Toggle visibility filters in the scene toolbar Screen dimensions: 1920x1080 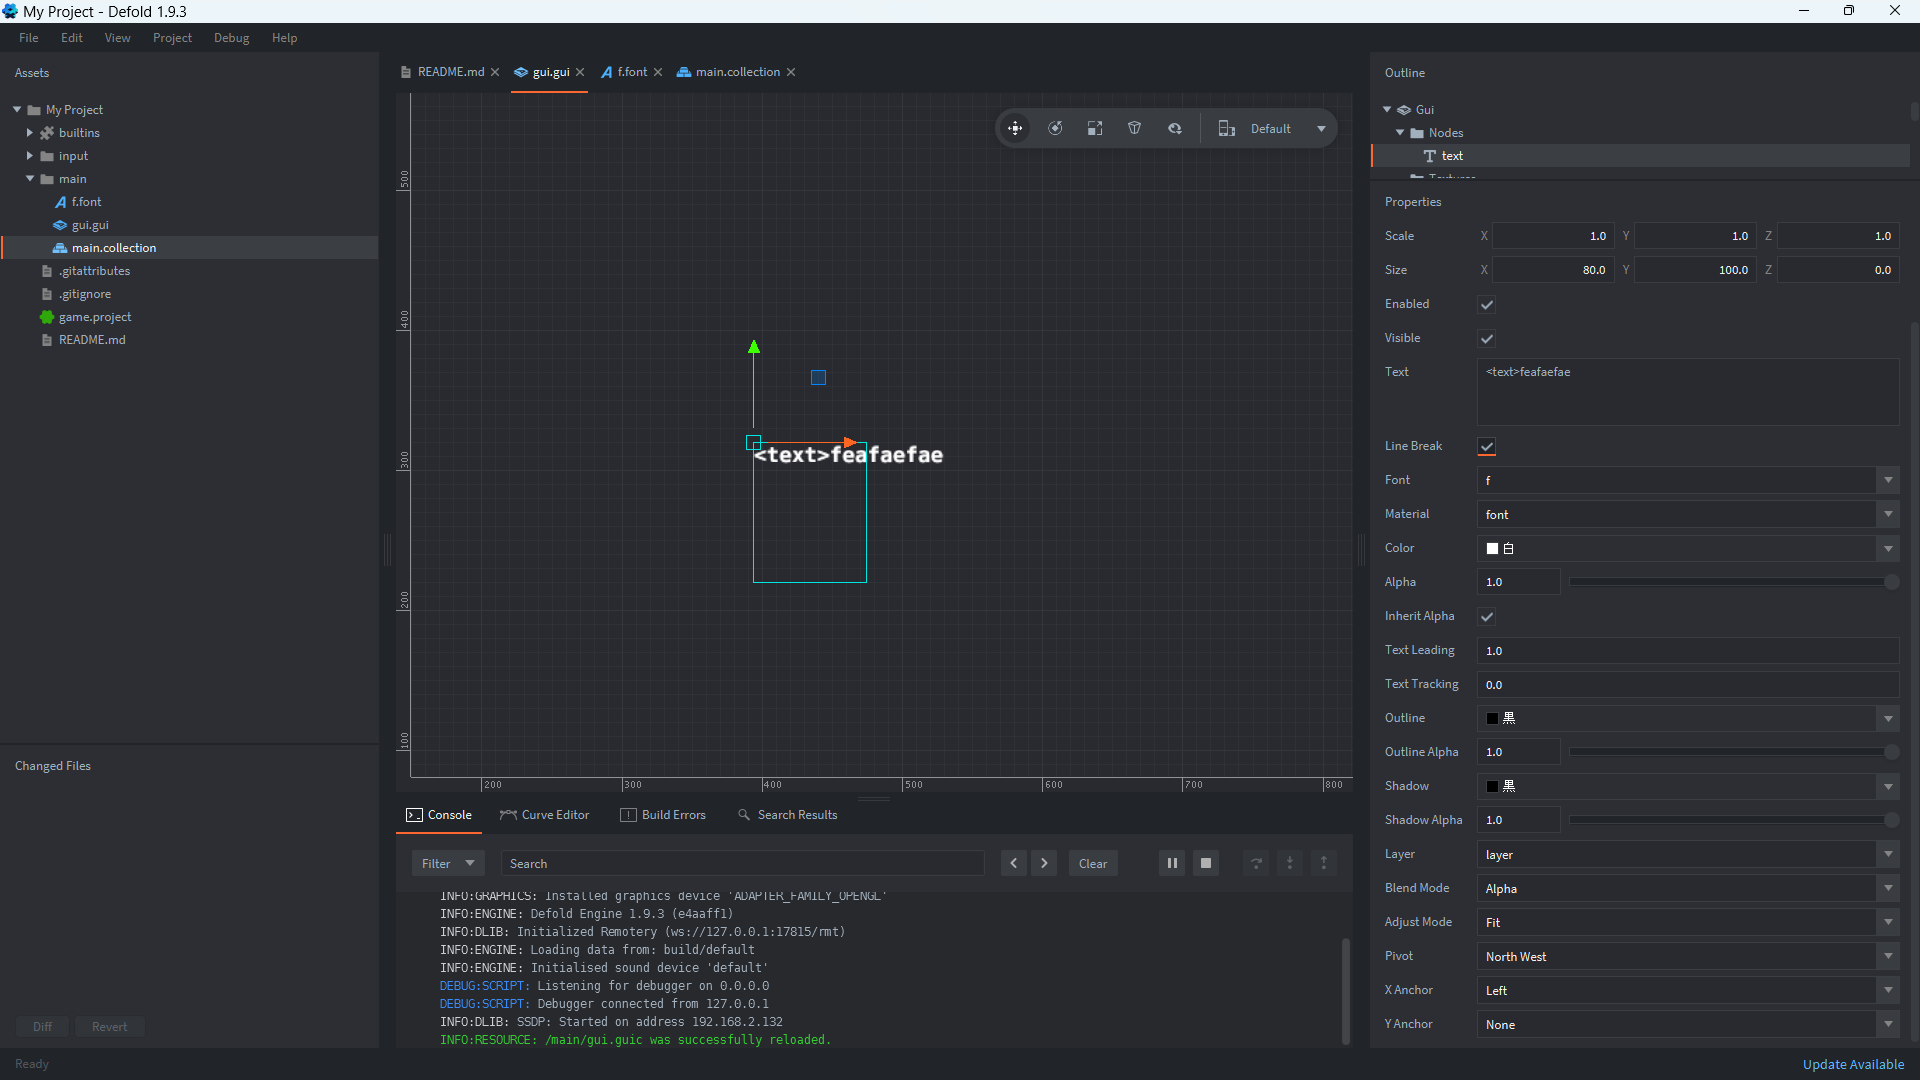click(x=1134, y=128)
